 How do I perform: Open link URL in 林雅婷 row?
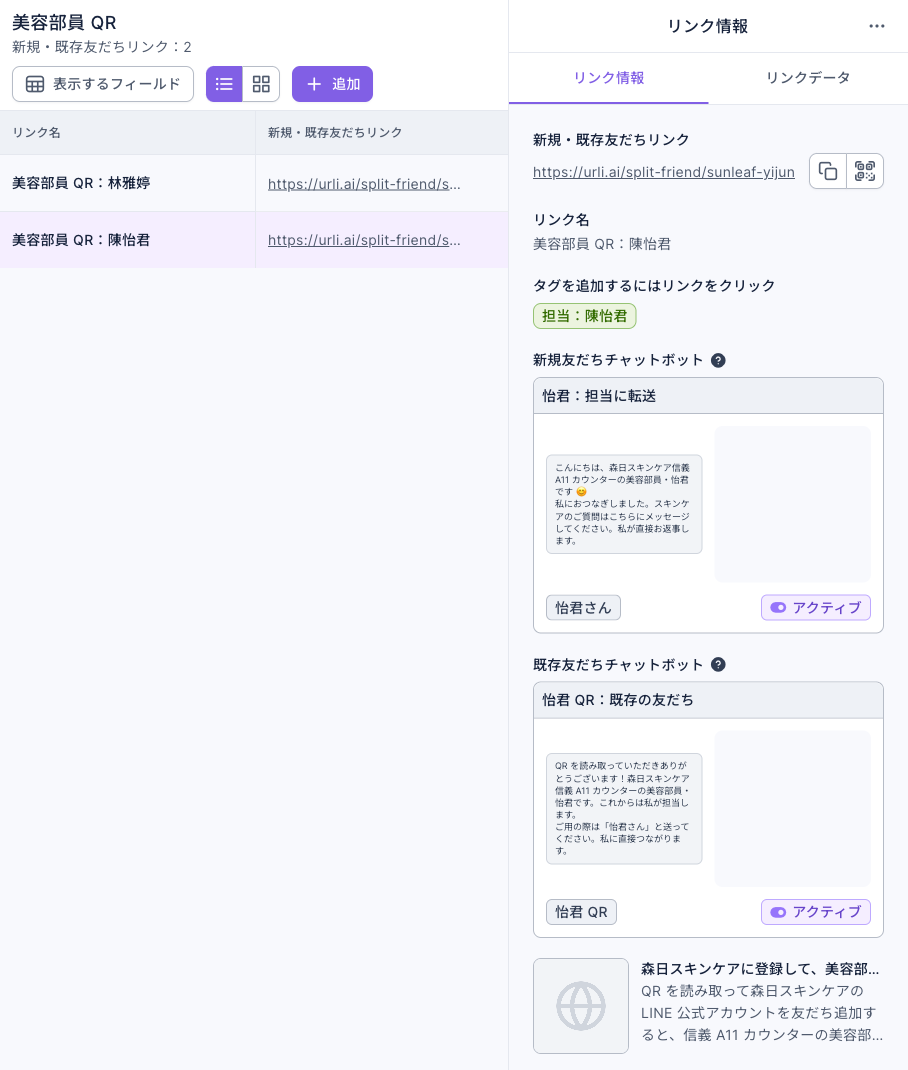pos(364,184)
